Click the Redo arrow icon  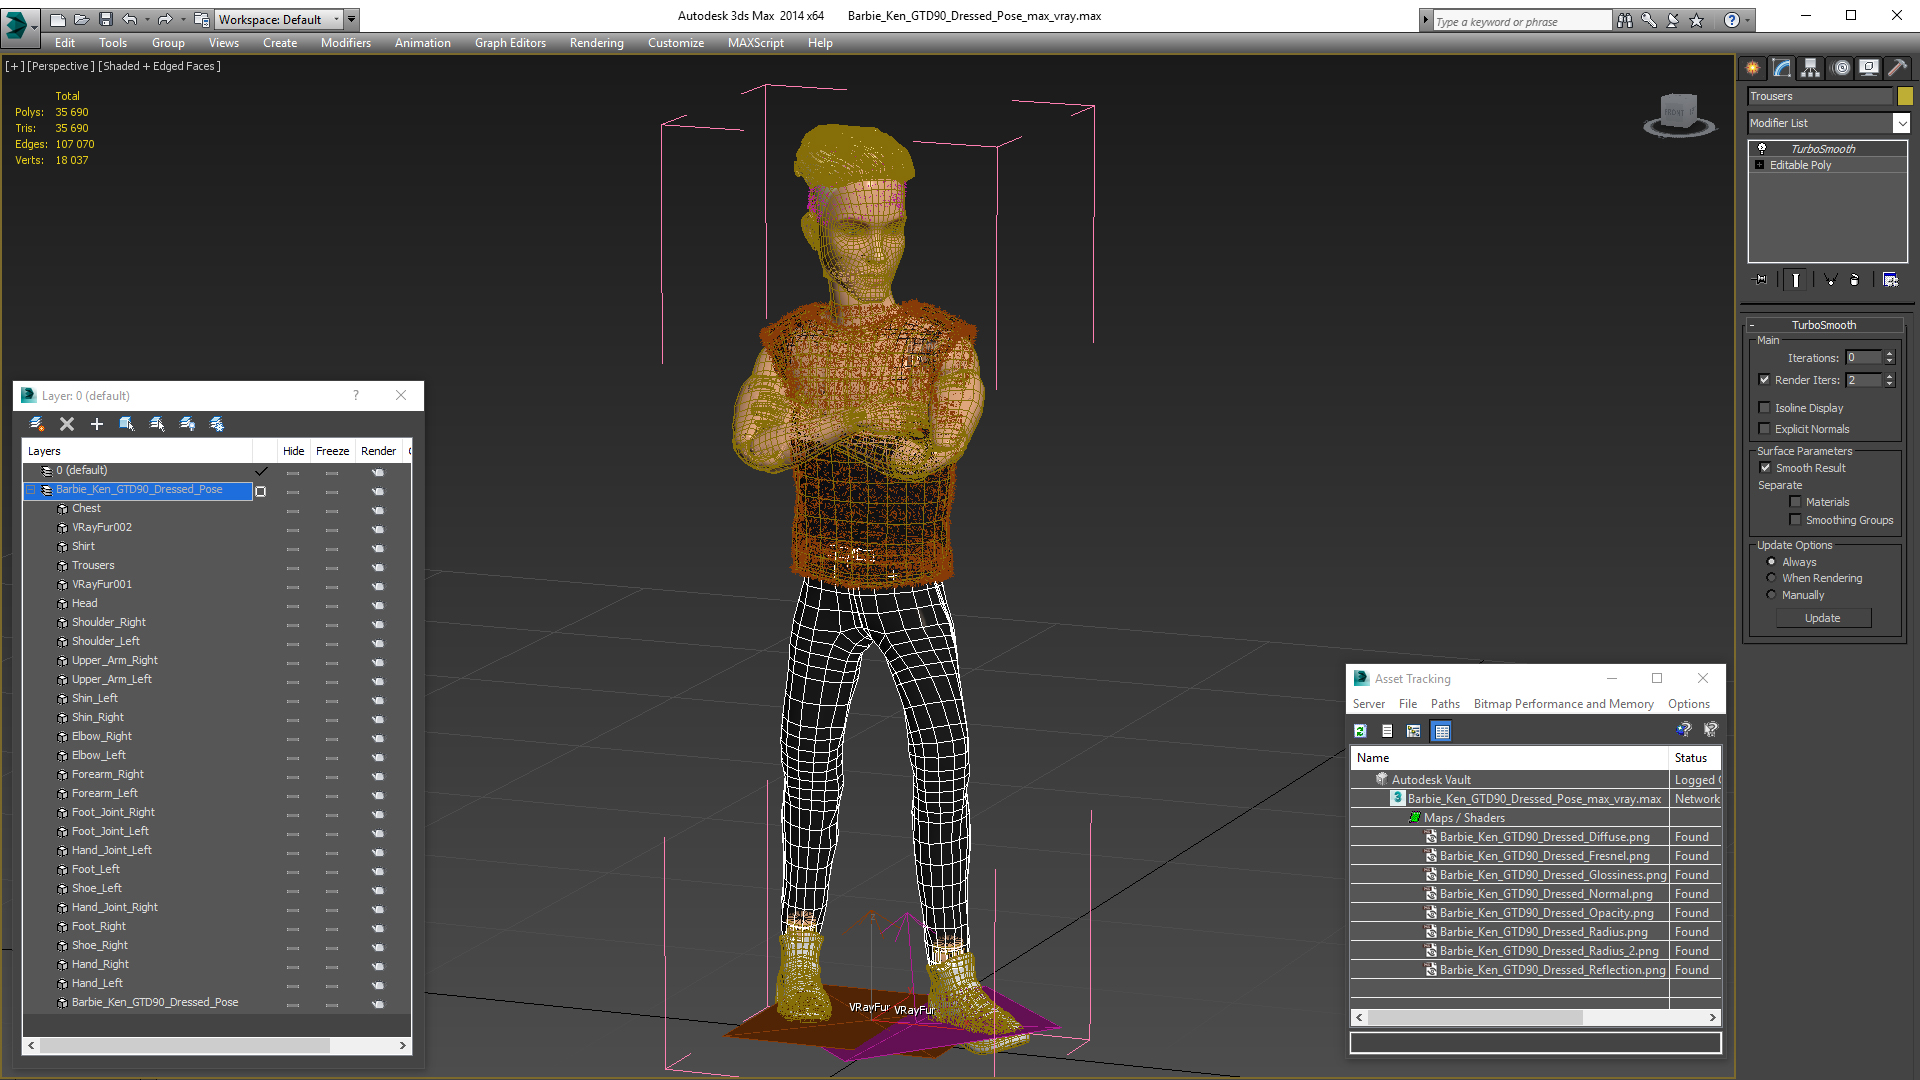tap(165, 19)
